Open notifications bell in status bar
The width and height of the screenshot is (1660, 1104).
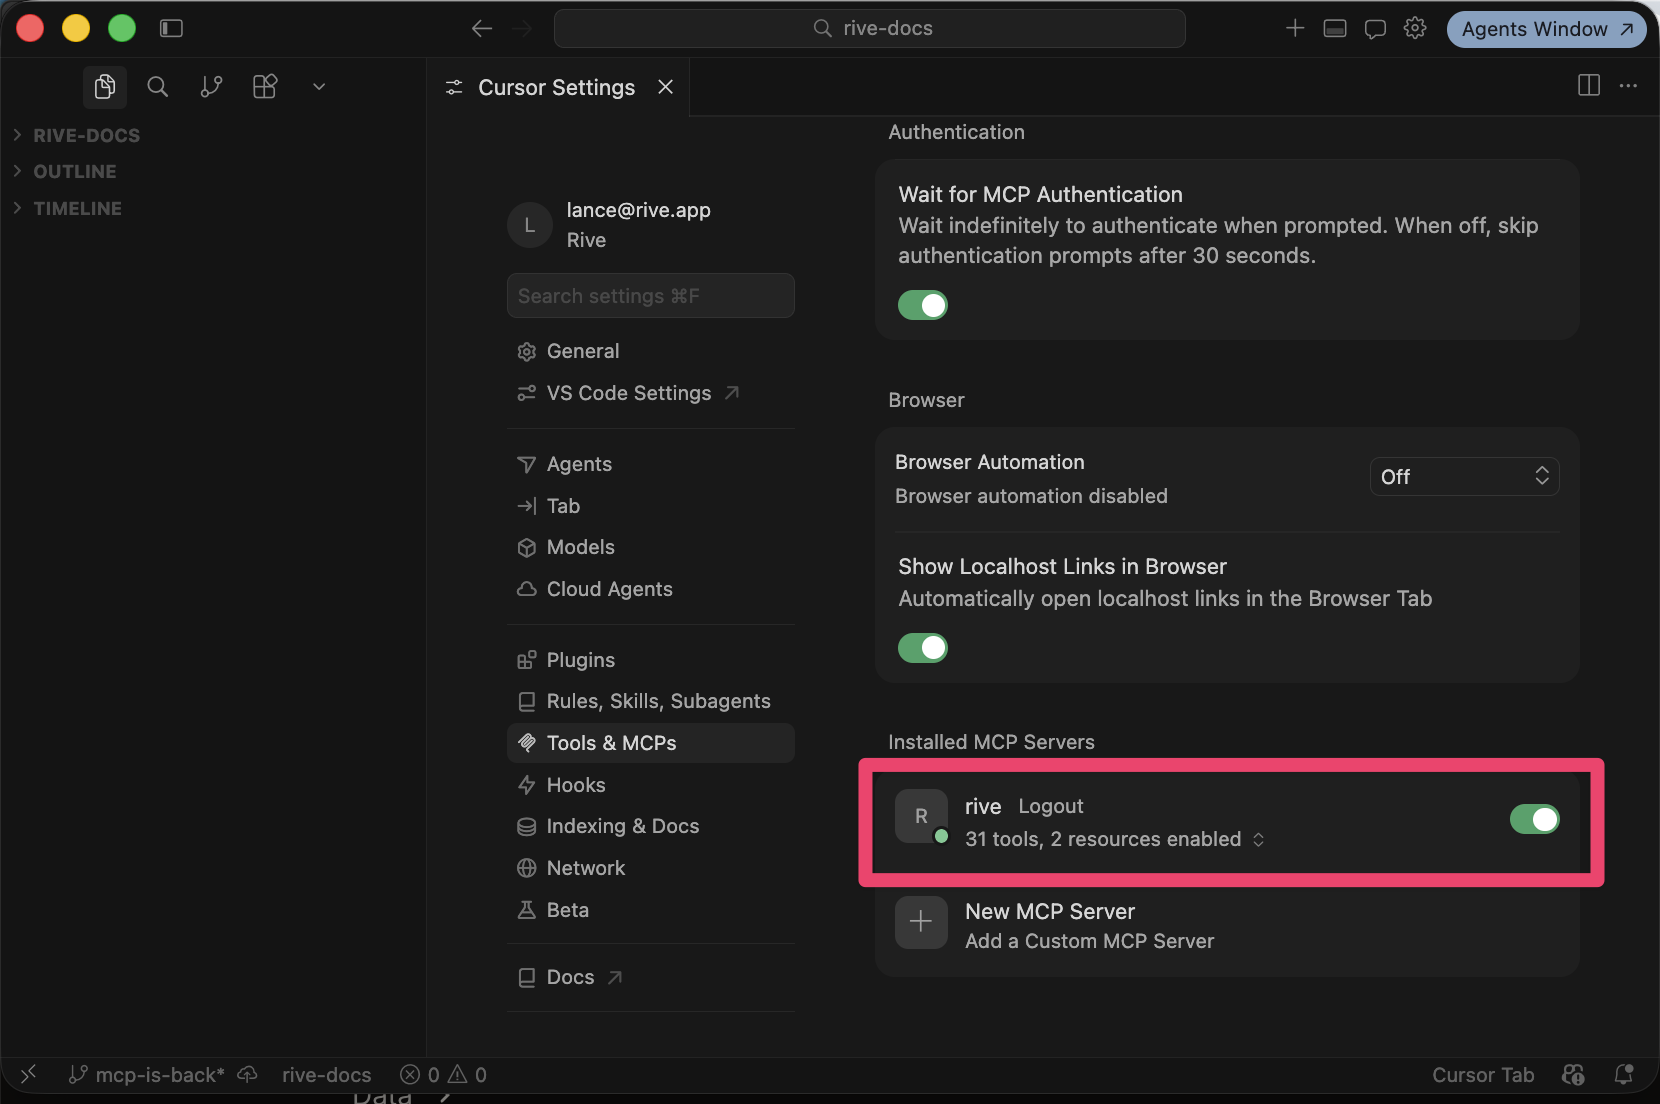point(1624,1075)
